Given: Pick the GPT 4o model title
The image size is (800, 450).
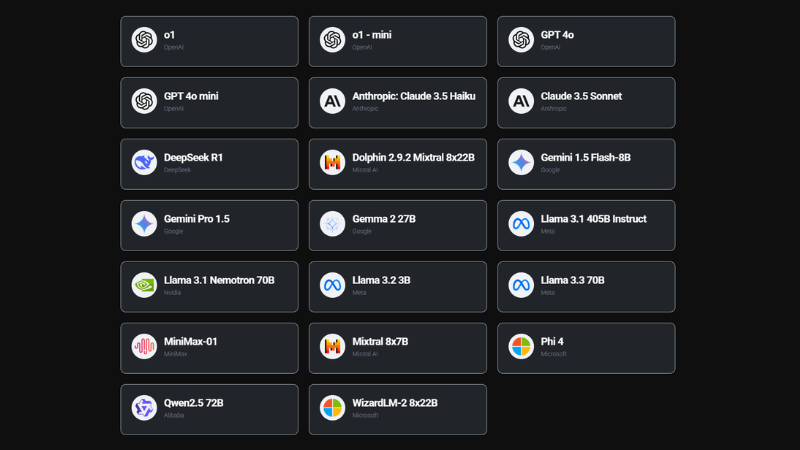Looking at the screenshot, I should point(557,35).
